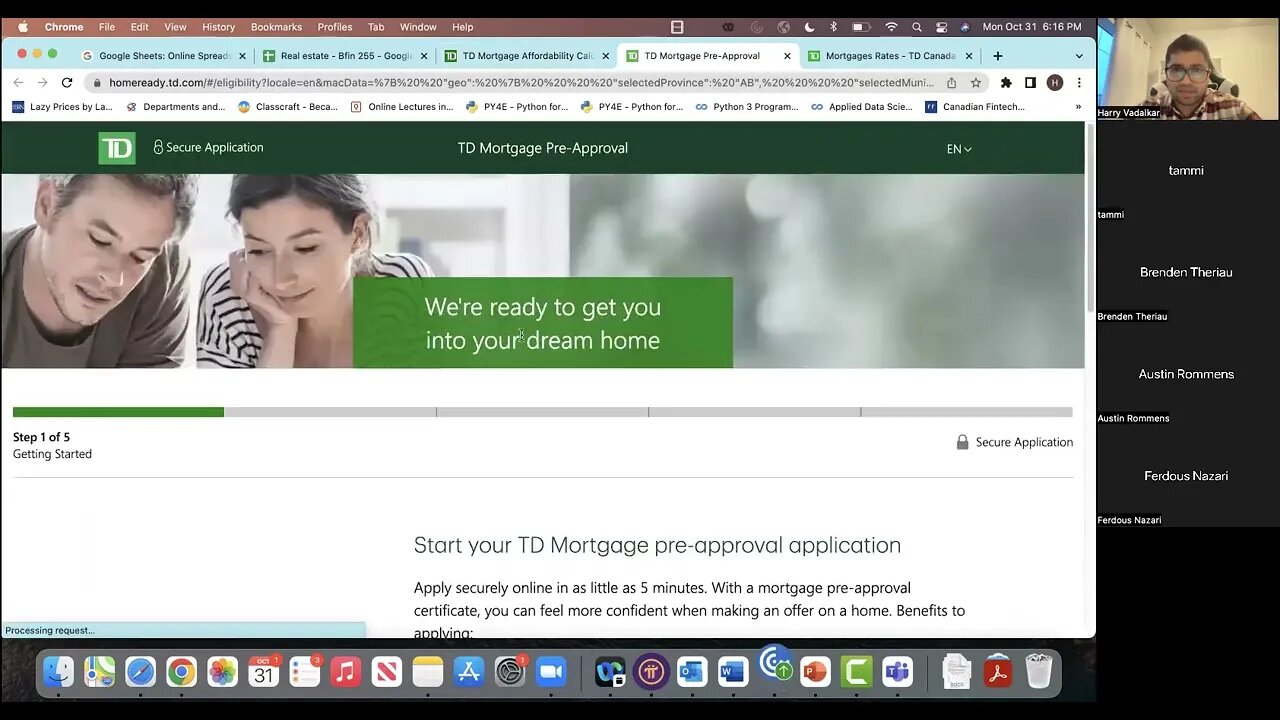Image resolution: width=1280 pixels, height=720 pixels.
Task: Open the Lazy Prices by La... bookmark
Action: click(62, 107)
